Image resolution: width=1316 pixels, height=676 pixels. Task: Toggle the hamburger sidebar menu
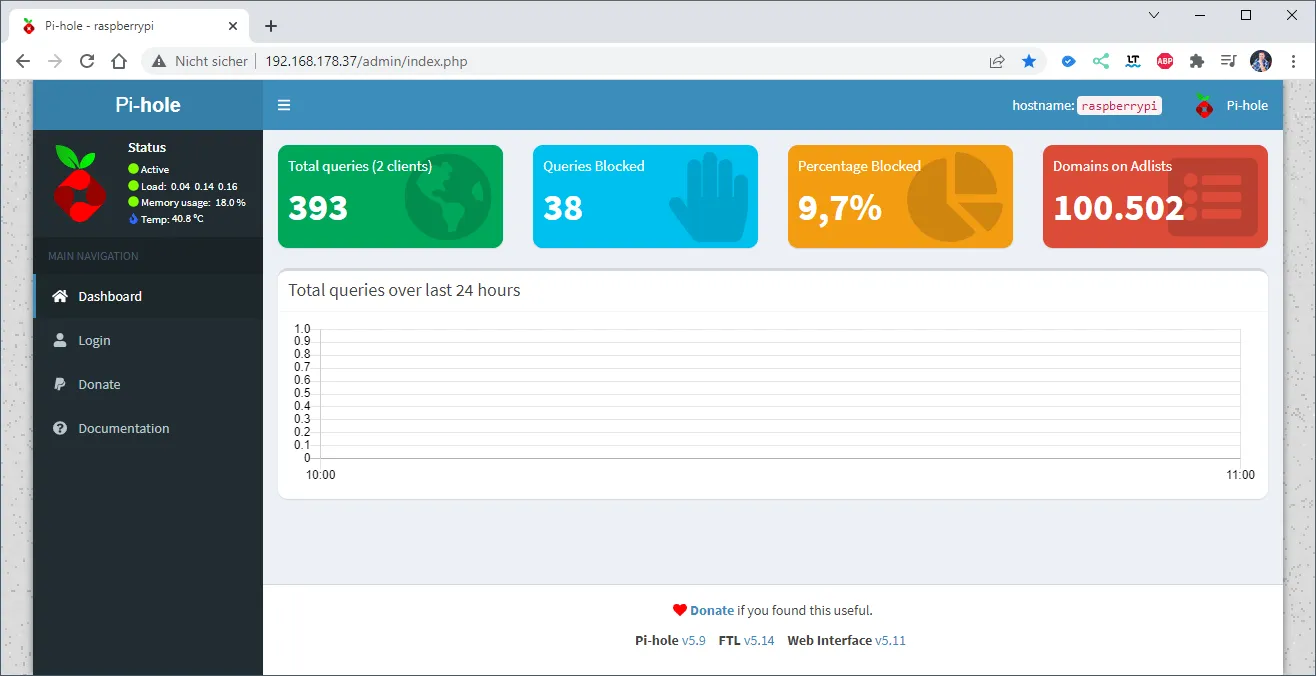coord(284,105)
